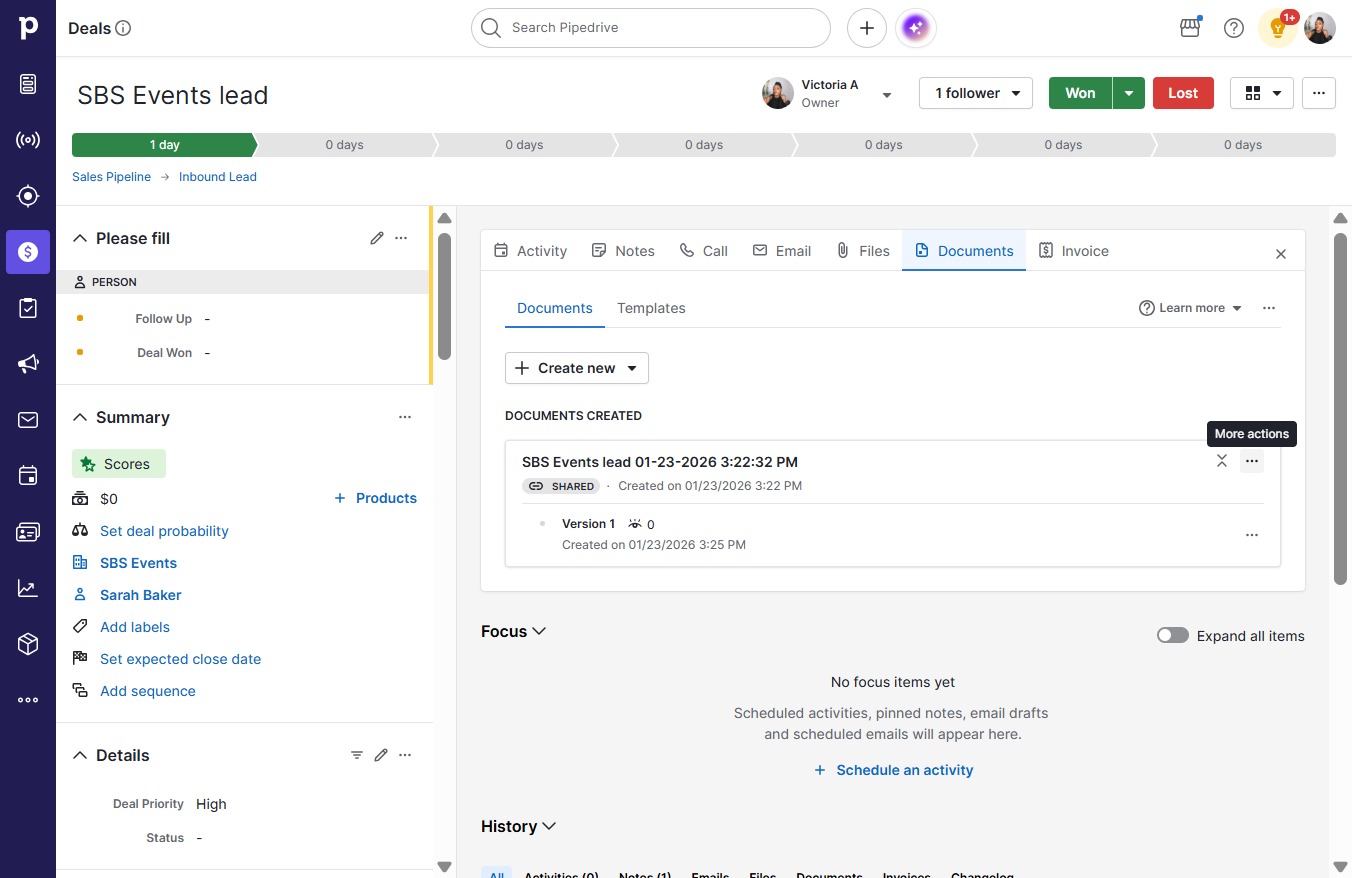Open Summary section more options
Screen dimensions: 1352x878
click(405, 417)
